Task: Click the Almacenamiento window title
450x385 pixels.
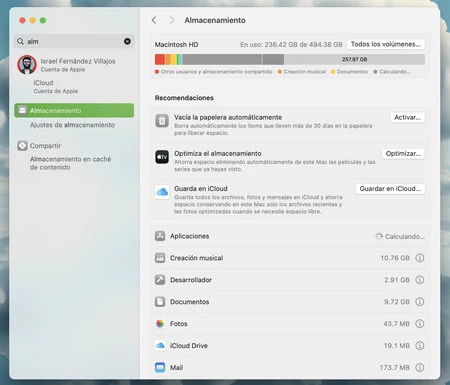Action: [x=215, y=20]
